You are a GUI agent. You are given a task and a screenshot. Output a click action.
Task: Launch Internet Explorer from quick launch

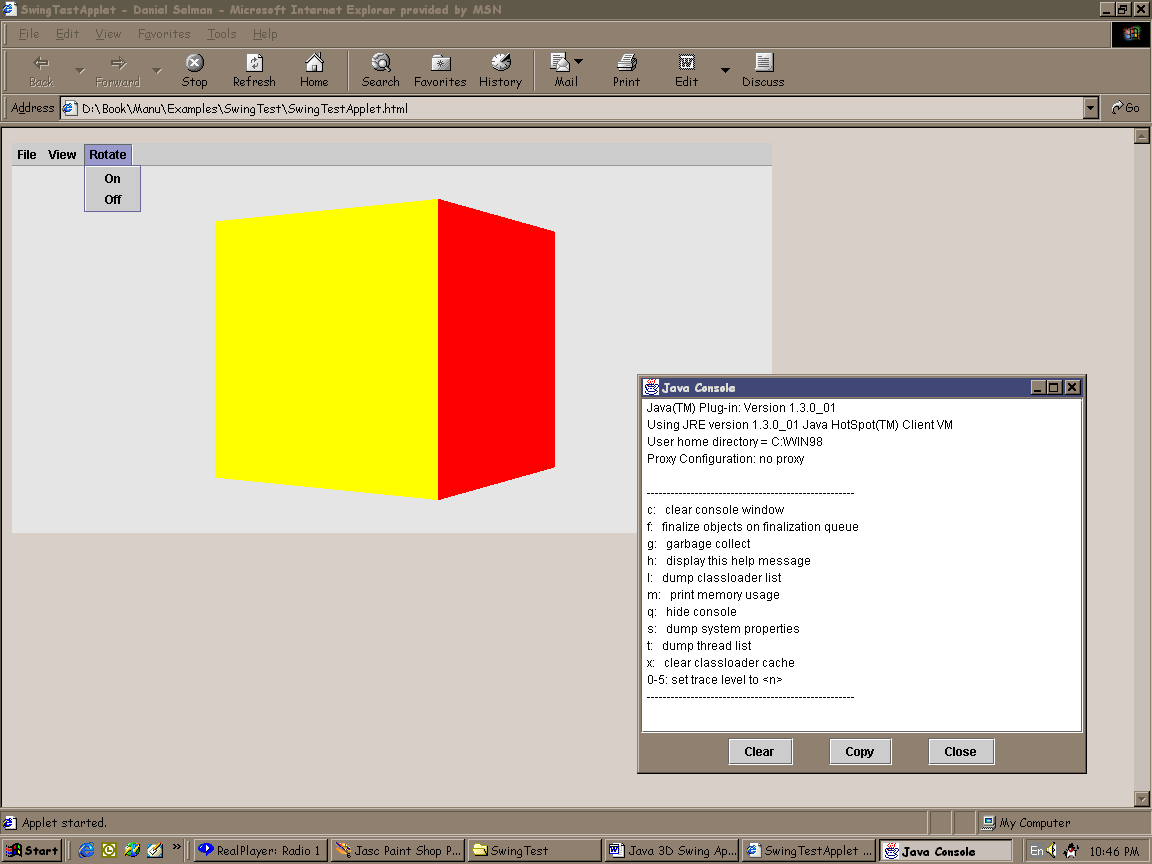click(87, 851)
